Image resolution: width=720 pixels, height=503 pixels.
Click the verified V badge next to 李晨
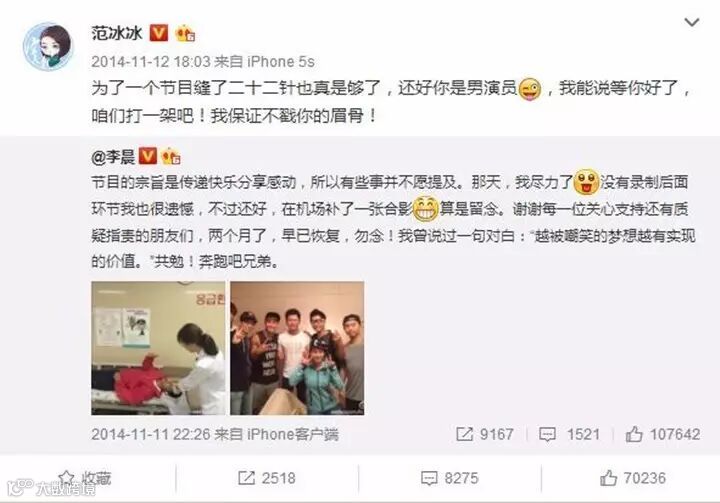pos(147,156)
